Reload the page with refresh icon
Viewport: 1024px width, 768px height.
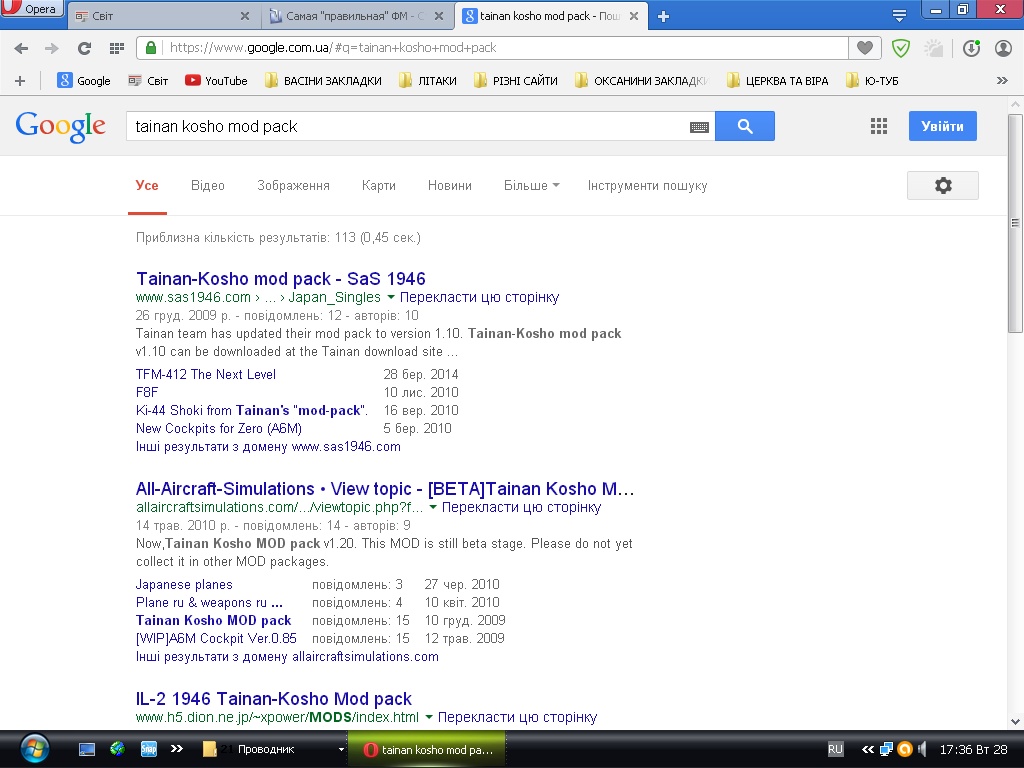tap(84, 48)
